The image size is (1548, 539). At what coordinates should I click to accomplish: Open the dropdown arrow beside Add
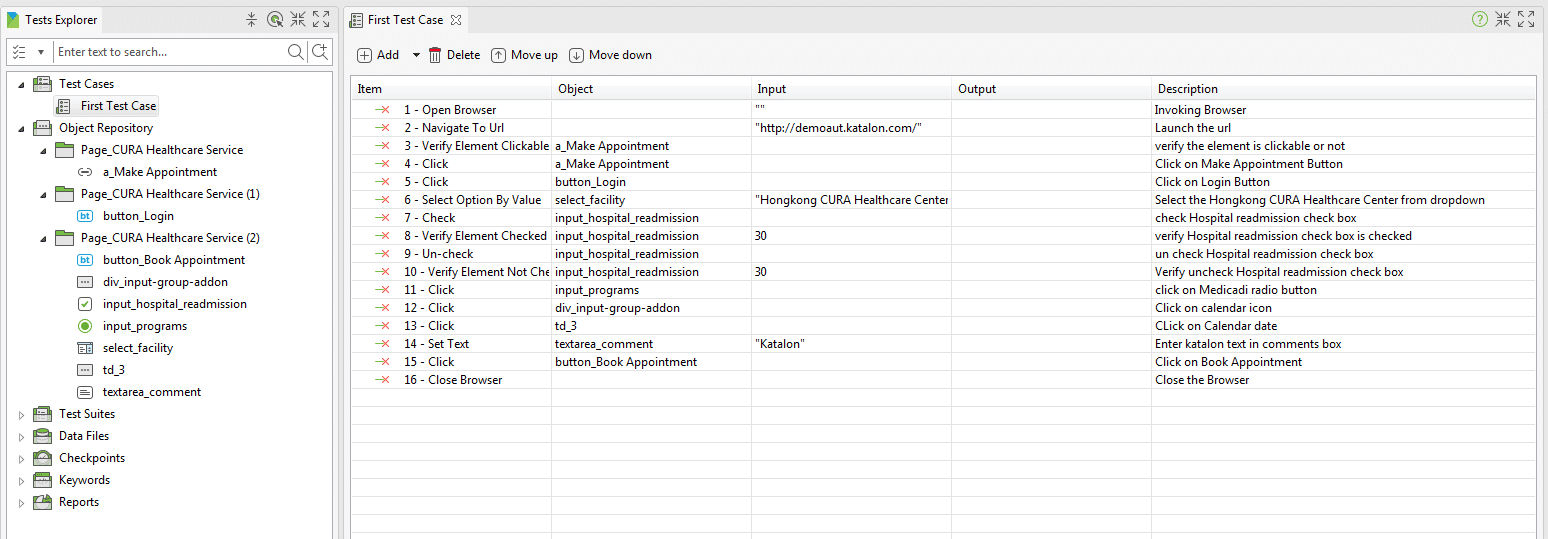coord(416,55)
